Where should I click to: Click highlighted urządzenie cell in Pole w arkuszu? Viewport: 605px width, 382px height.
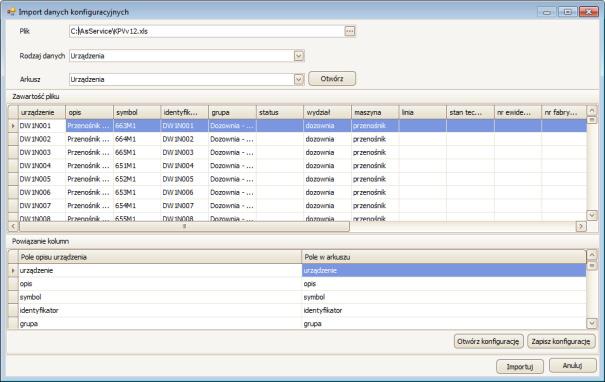tap(444, 270)
